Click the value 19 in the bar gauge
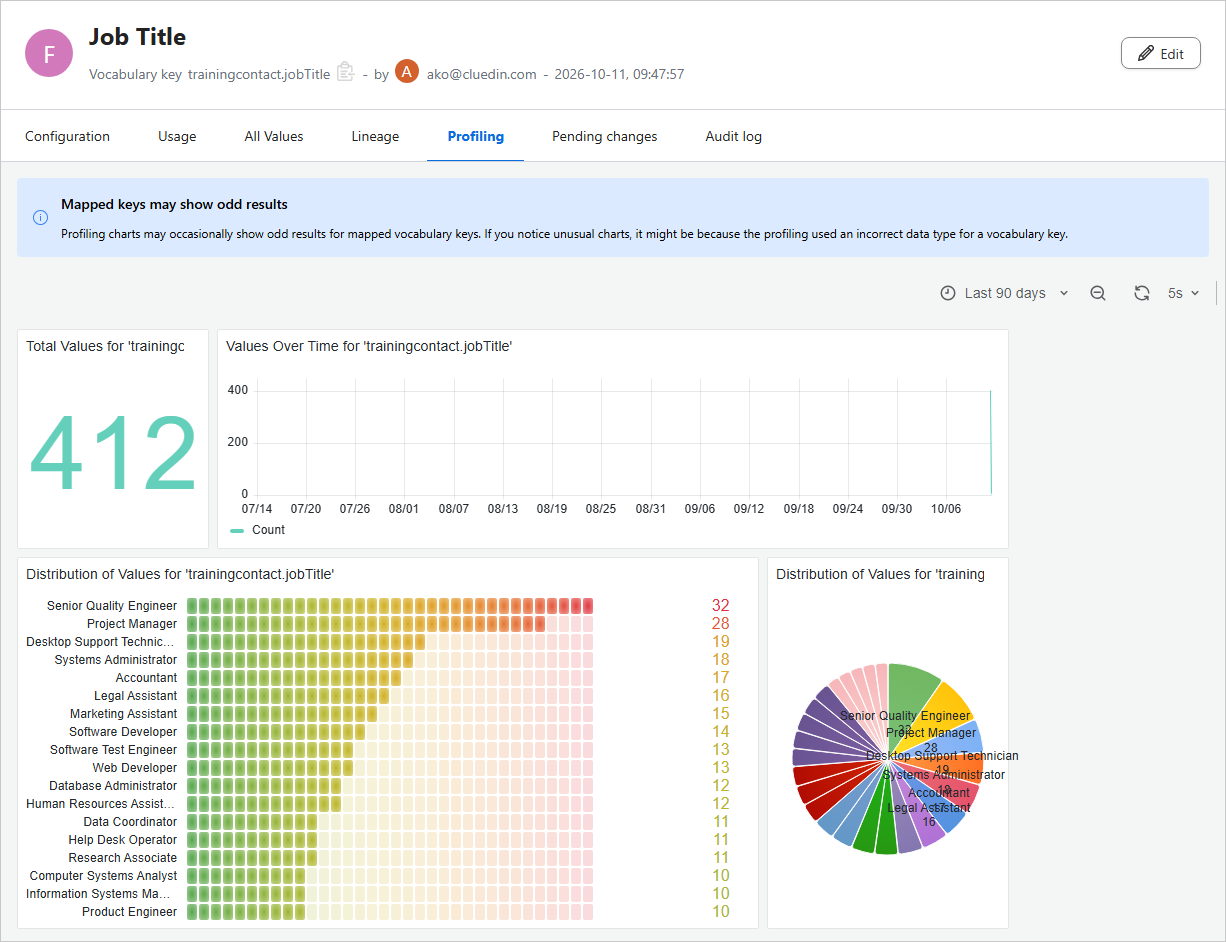The image size is (1226, 942). (x=721, y=642)
